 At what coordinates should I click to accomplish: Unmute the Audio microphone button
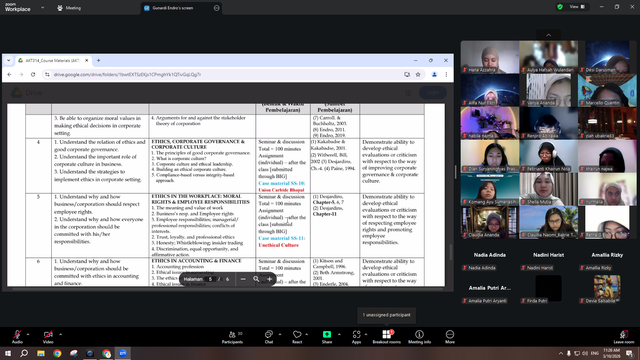[17, 337]
